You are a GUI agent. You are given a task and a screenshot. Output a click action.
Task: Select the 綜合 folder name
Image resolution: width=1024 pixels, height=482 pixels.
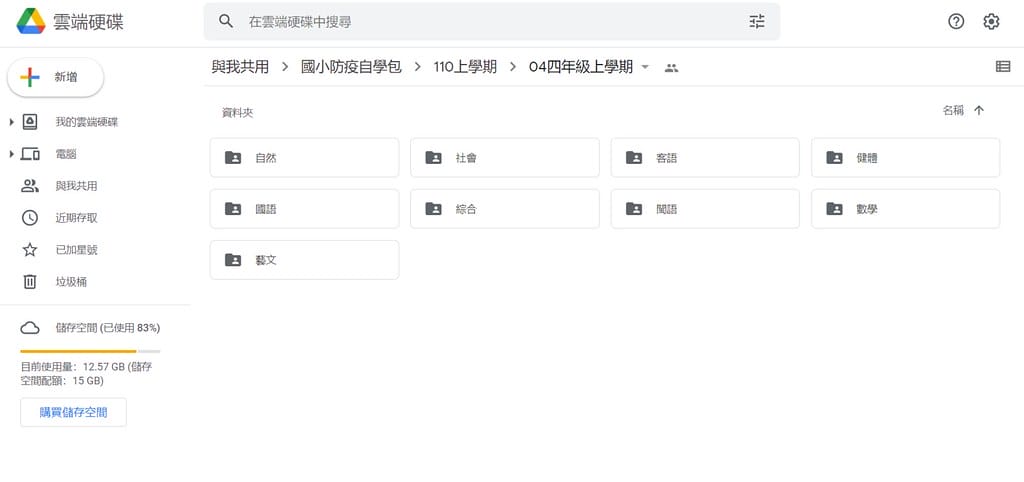(x=466, y=209)
